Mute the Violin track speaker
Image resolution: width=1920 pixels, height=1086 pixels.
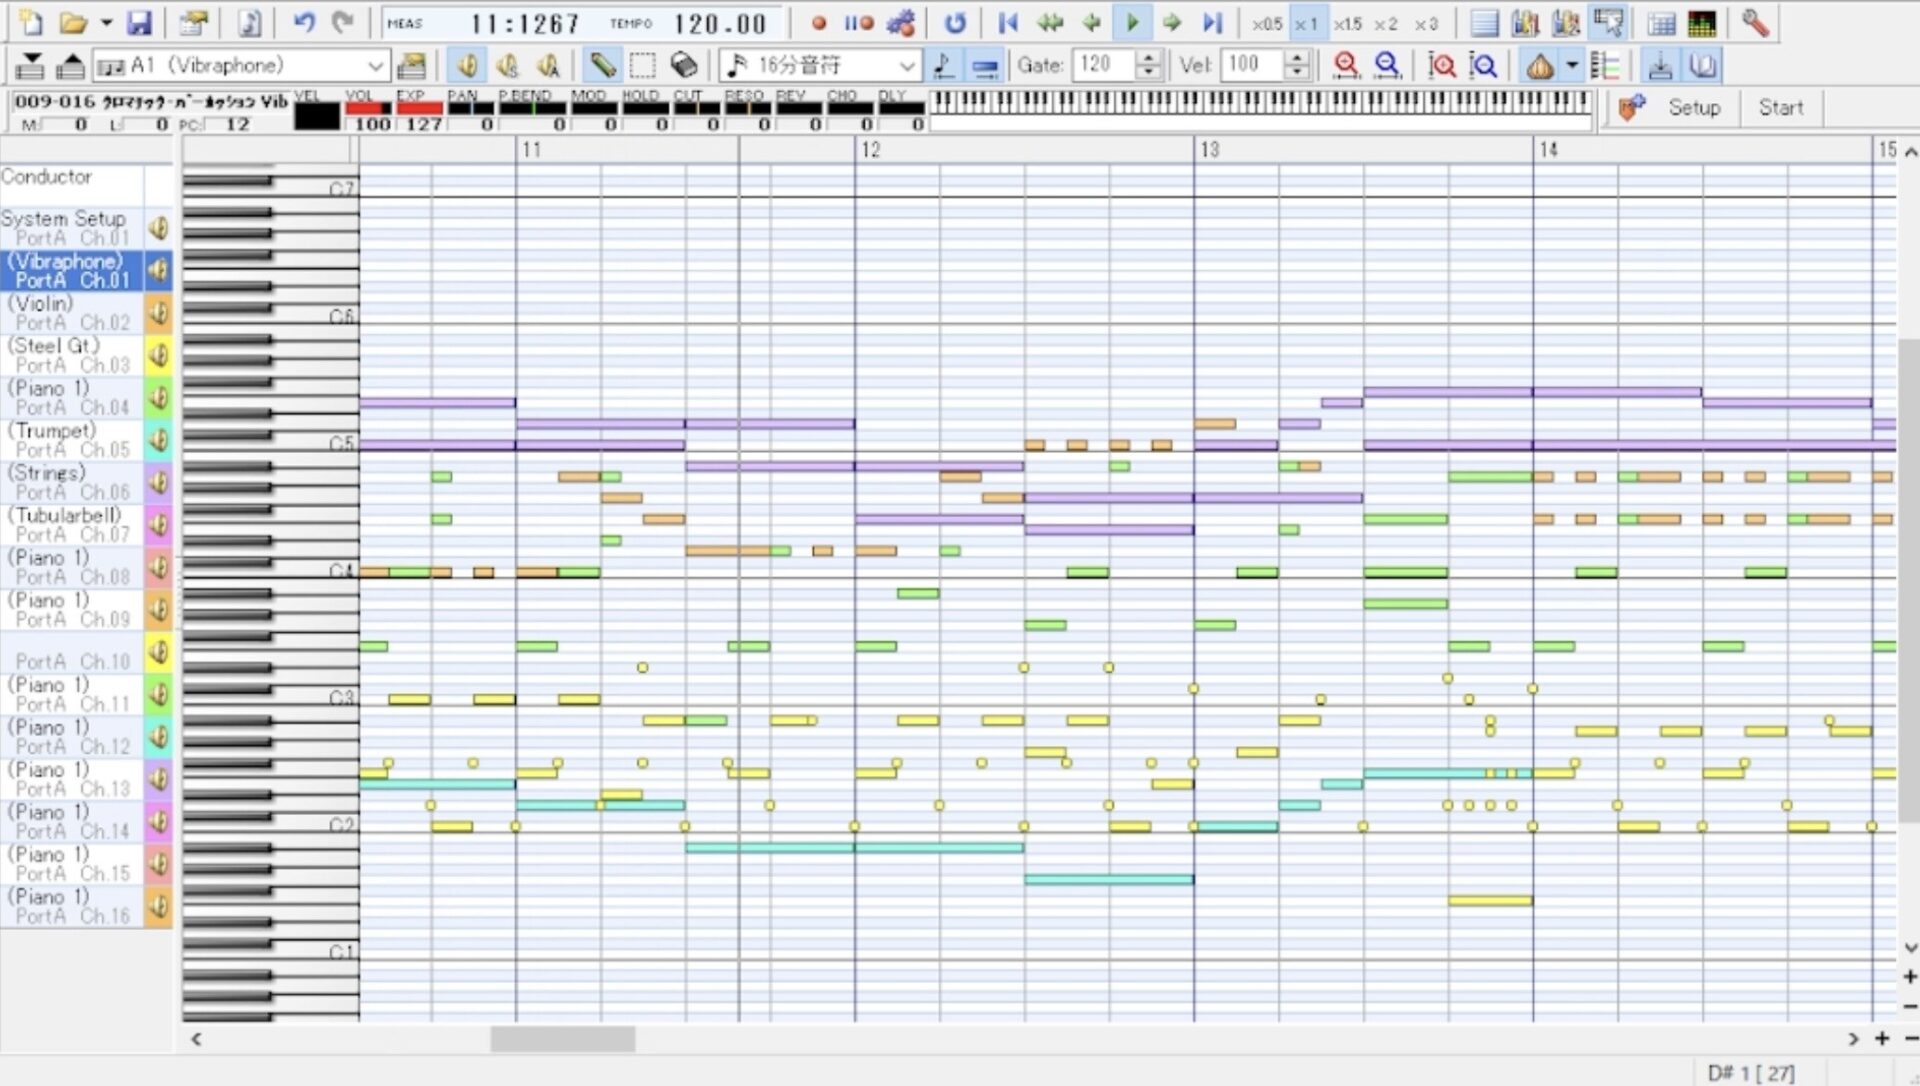pos(158,313)
